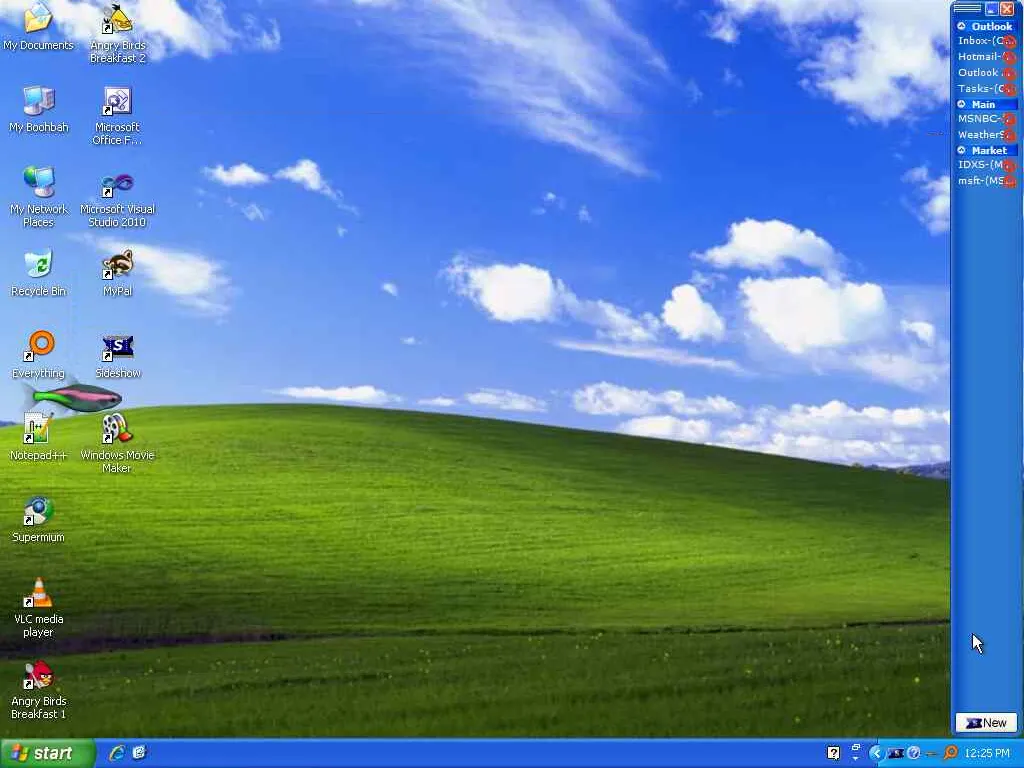Open the msft stock ticket

tap(980, 180)
